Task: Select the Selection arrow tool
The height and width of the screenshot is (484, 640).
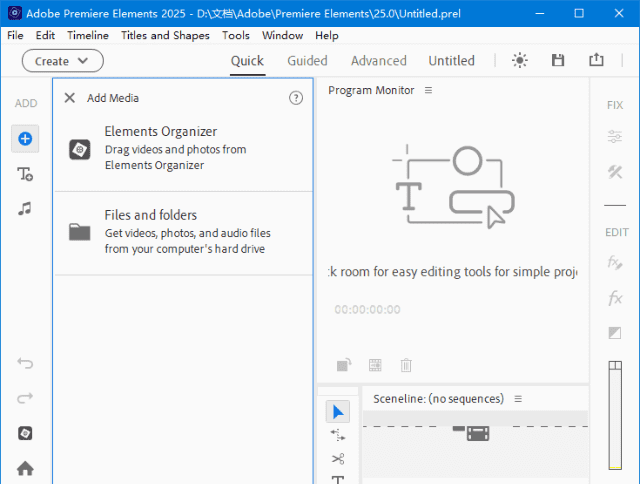Action: (338, 412)
